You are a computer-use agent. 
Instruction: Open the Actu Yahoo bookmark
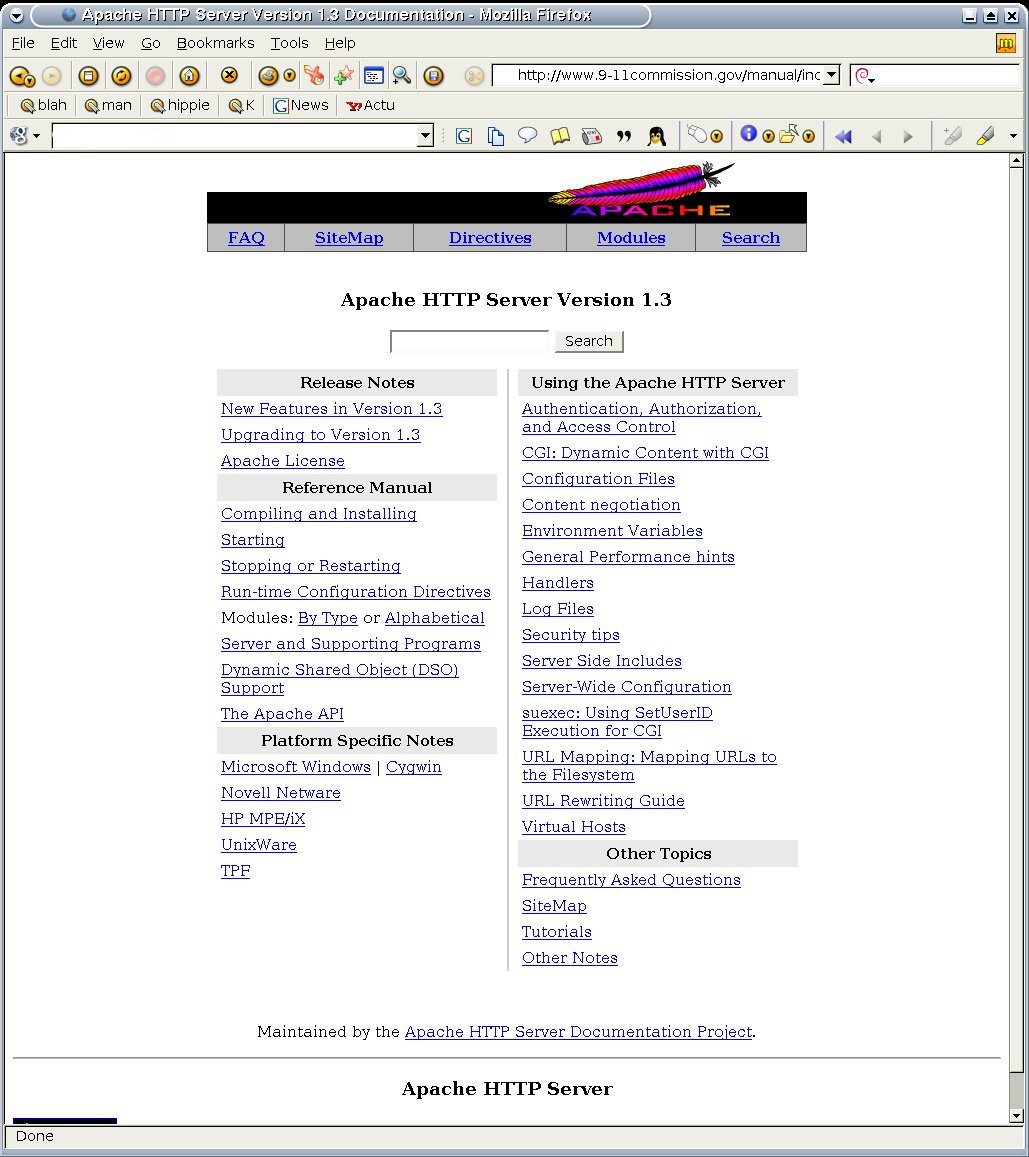(370, 106)
